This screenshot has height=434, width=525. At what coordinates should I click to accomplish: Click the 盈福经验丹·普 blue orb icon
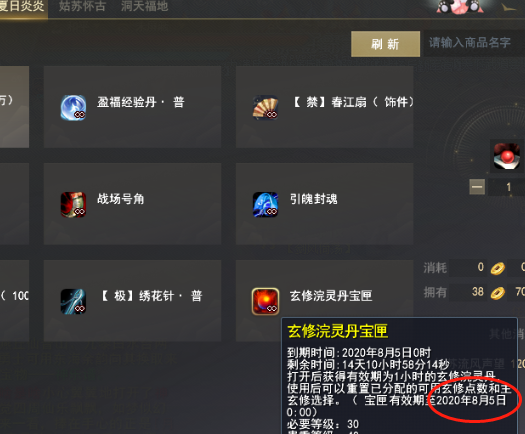tap(73, 108)
